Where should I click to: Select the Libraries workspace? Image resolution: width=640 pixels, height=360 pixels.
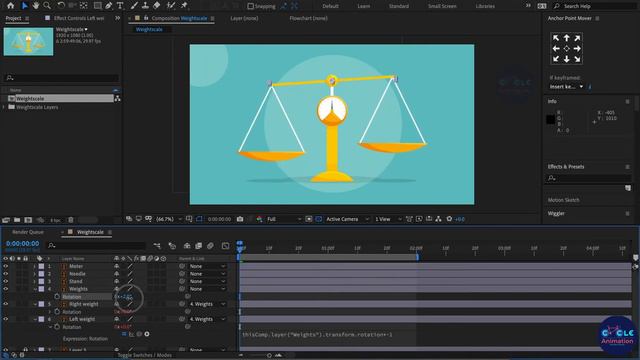click(485, 6)
